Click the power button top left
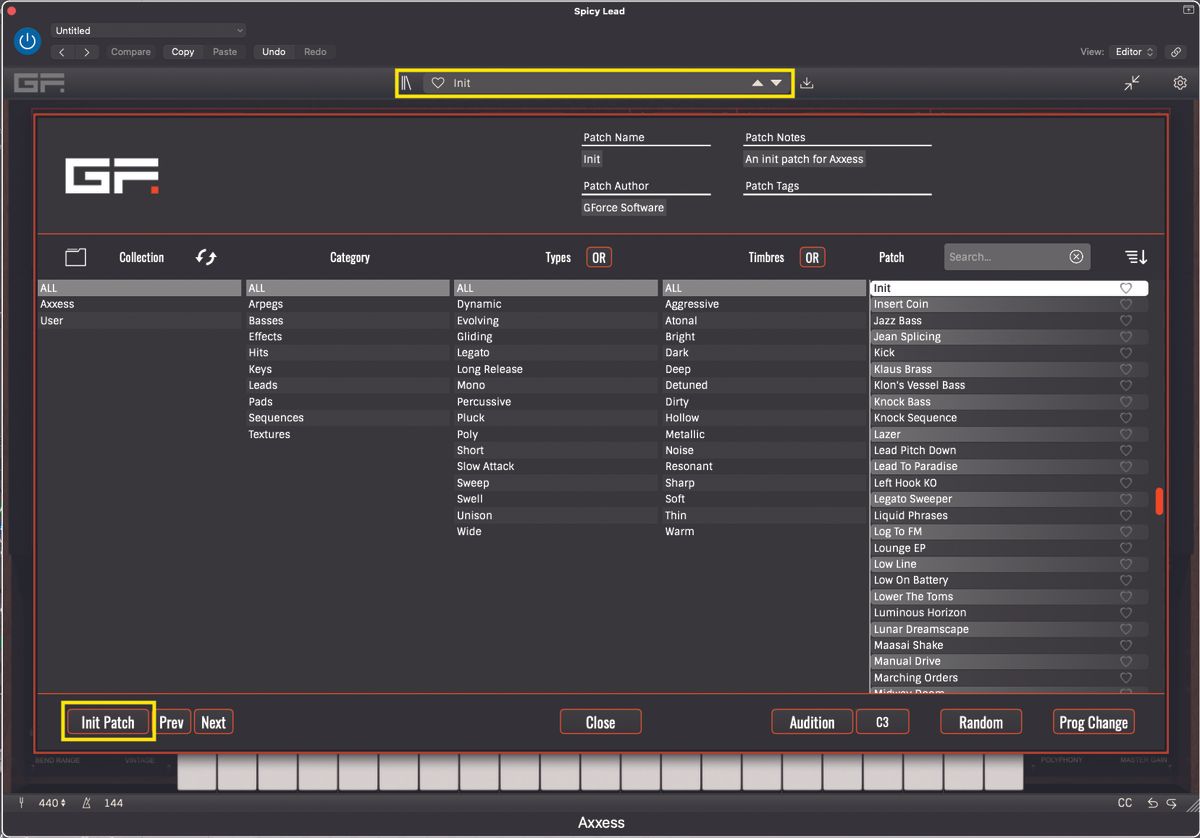 click(x=27, y=41)
